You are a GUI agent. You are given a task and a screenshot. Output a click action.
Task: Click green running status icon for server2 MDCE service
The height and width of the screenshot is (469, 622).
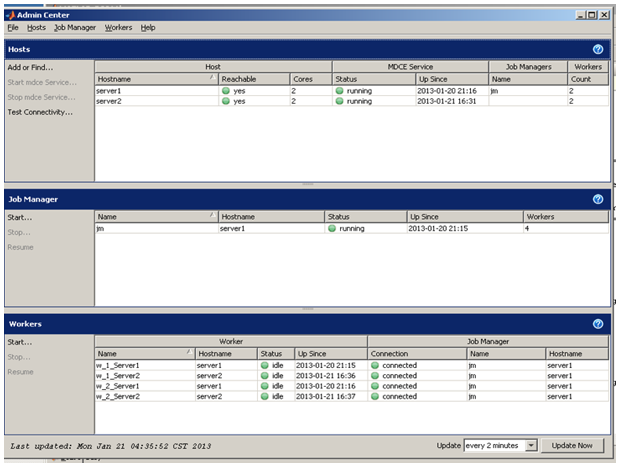click(339, 101)
